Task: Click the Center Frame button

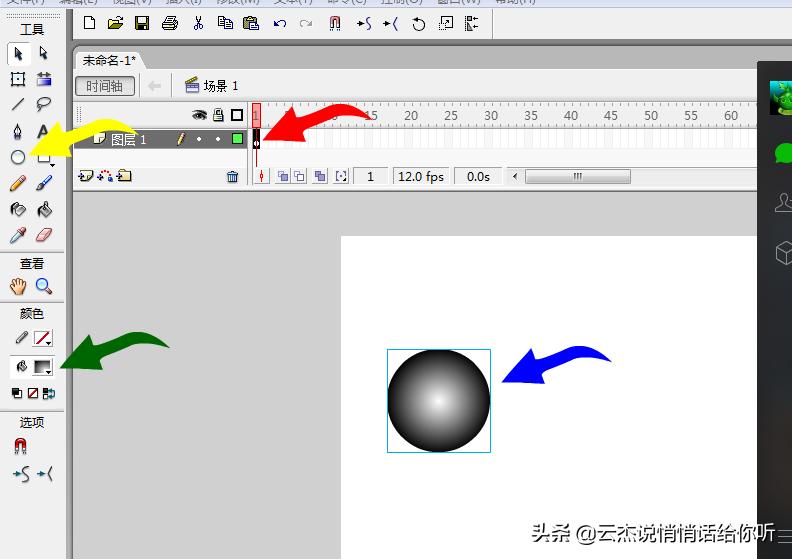Action: pos(262,176)
